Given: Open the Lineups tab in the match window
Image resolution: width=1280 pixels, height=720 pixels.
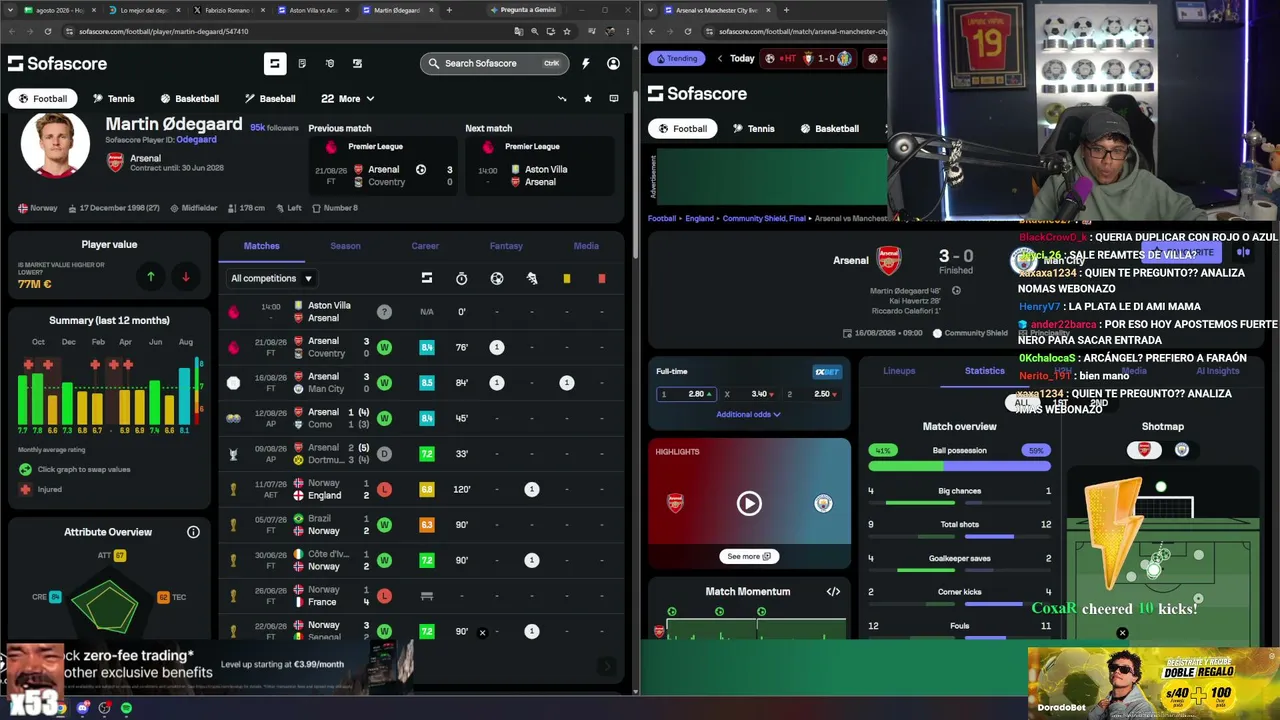Looking at the screenshot, I should [x=899, y=371].
